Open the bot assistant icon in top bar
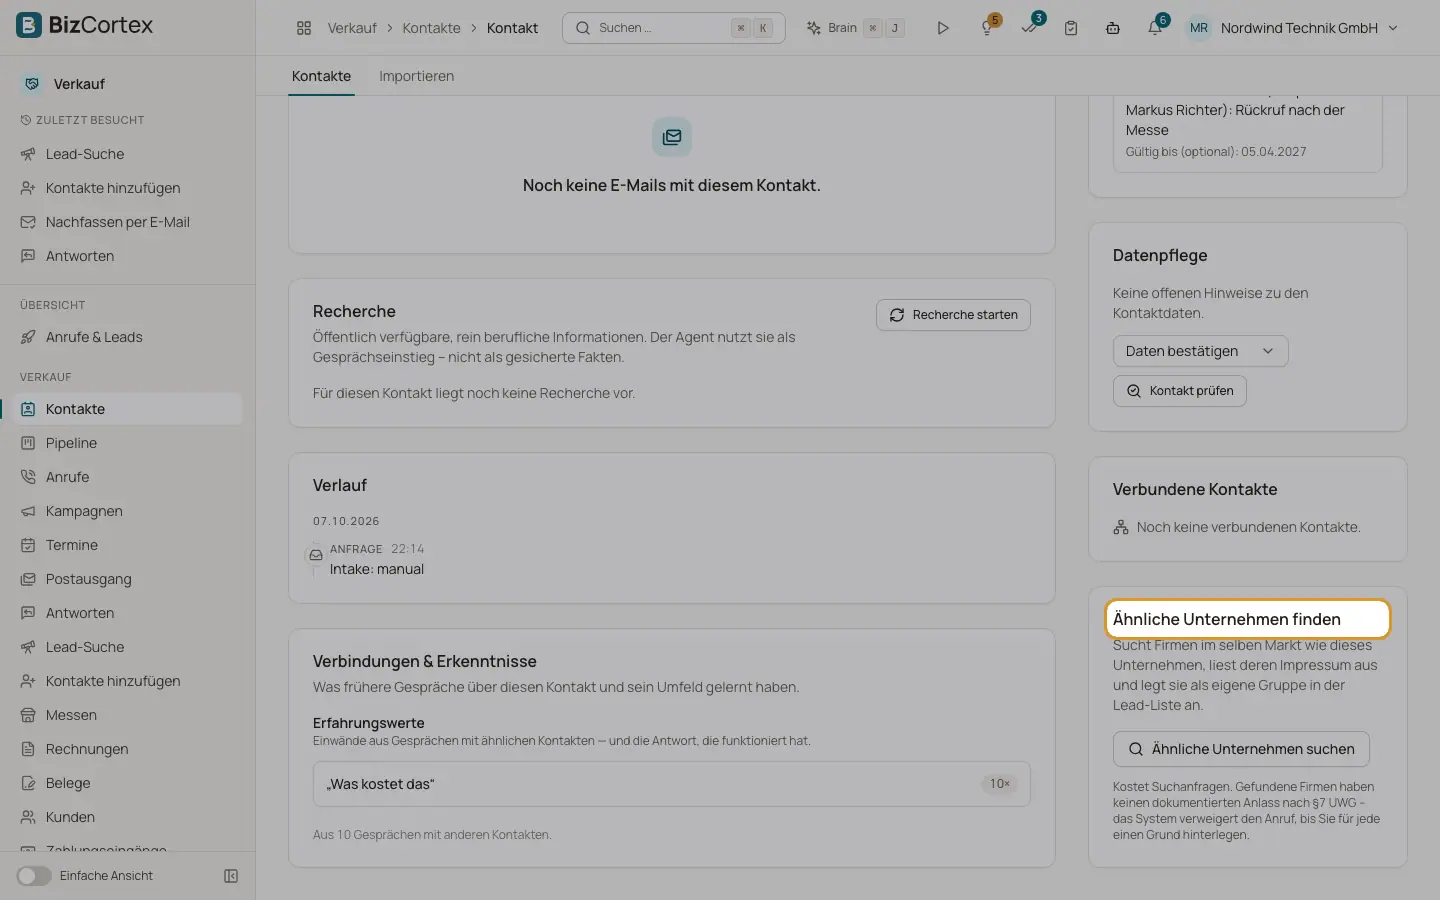The height and width of the screenshot is (900, 1440). tap(1113, 28)
